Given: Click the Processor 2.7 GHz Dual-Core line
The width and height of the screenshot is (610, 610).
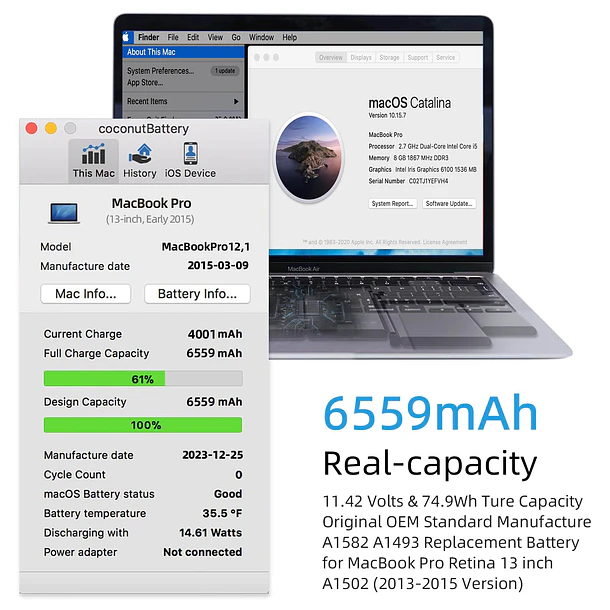Looking at the screenshot, I should [423, 147].
